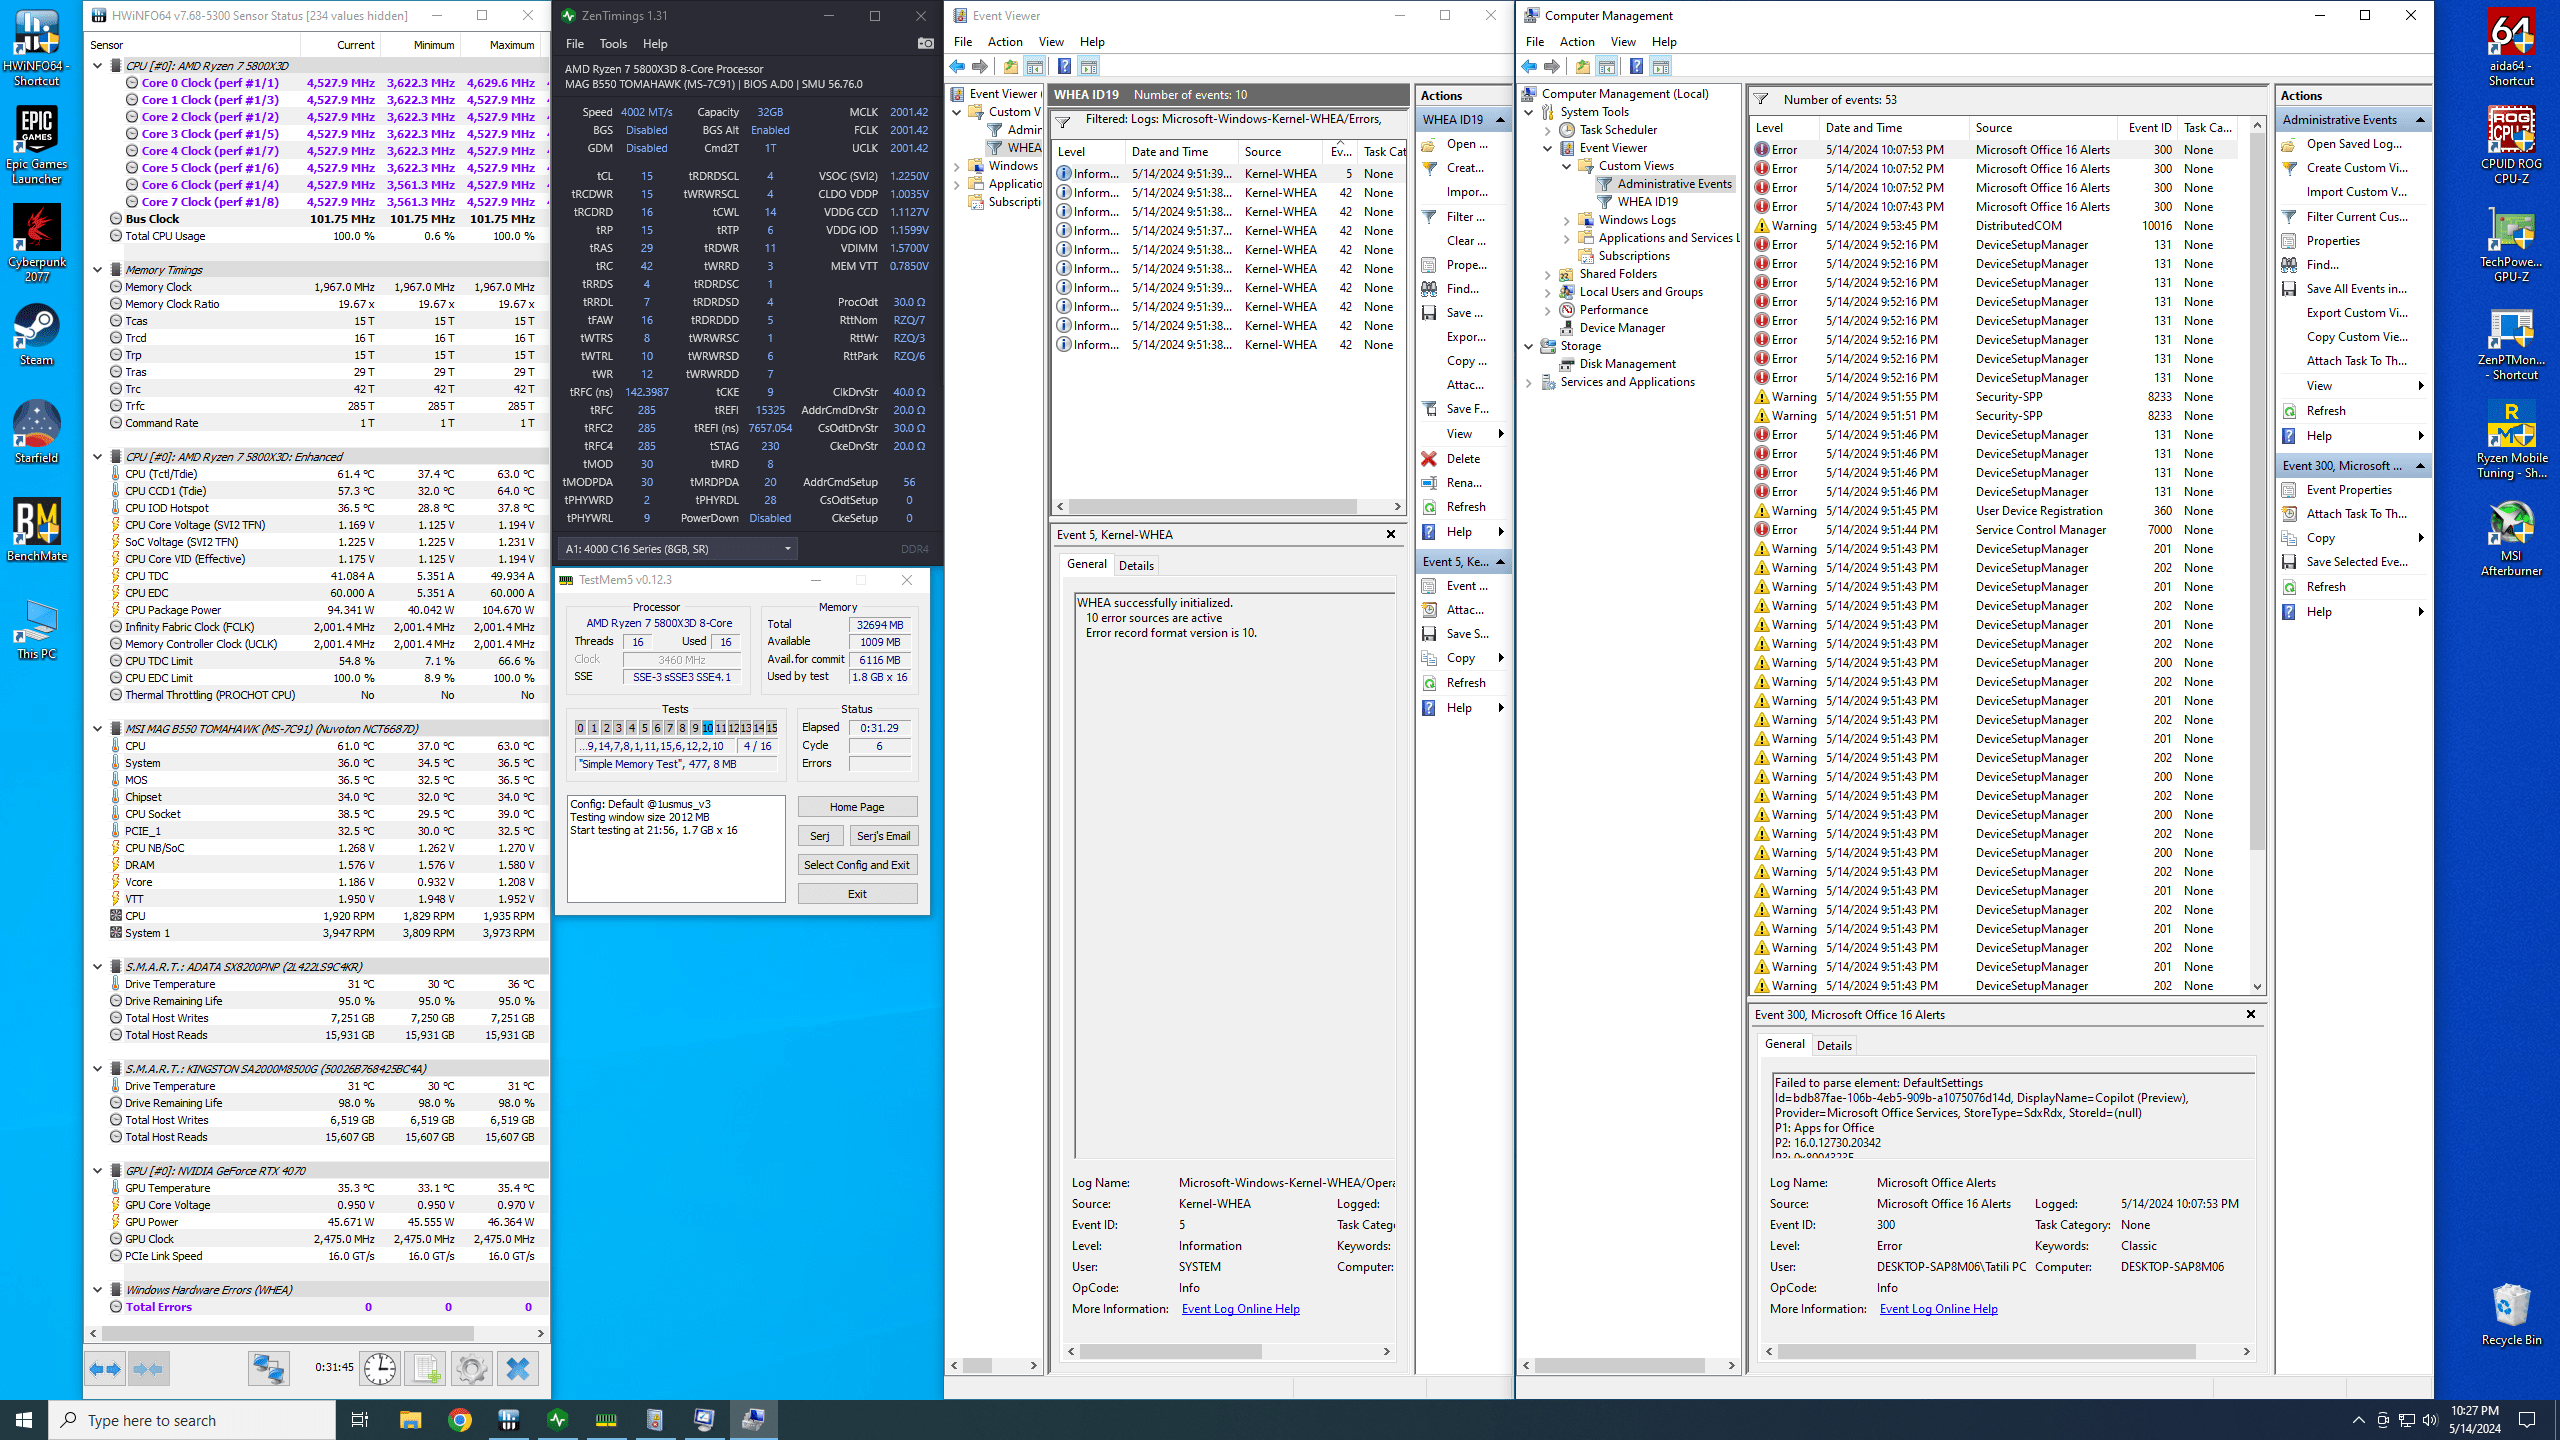This screenshot has width=2560, height=1440.
Task: Click Select Config and Exit in TestMem5
Action: [857, 865]
